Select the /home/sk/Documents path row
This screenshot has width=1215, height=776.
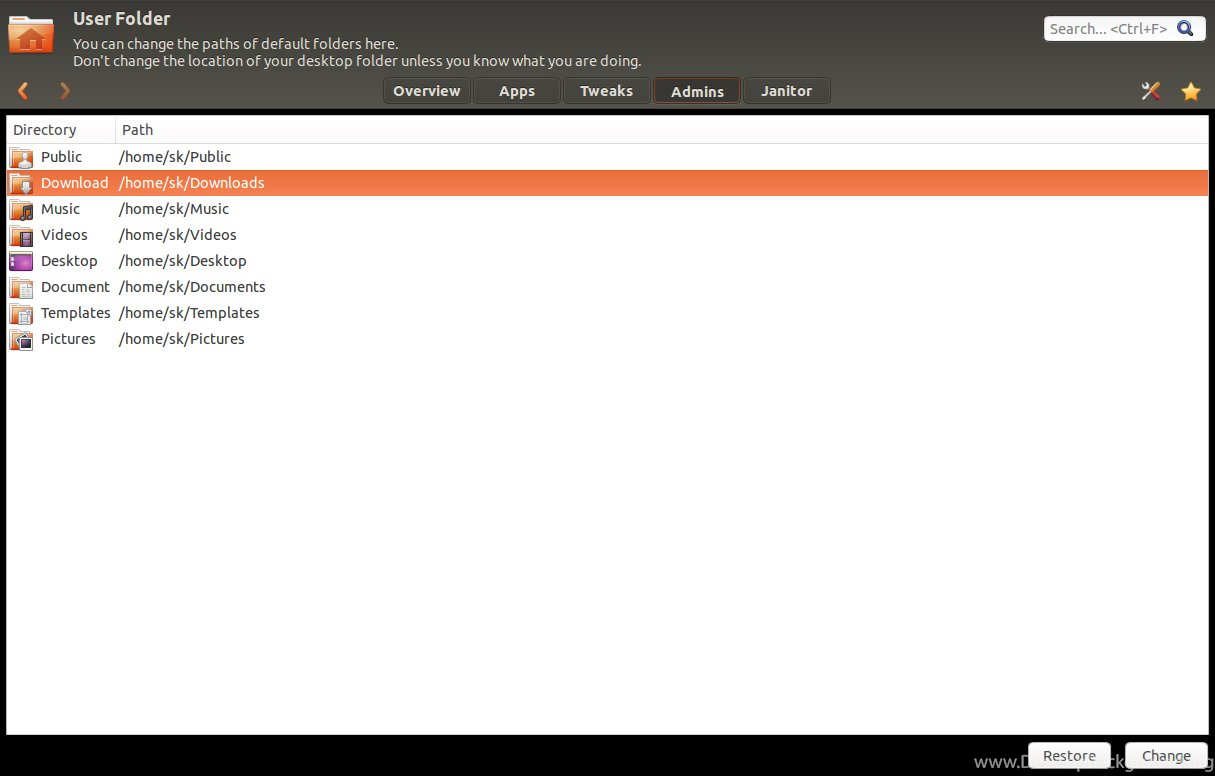[192, 287]
